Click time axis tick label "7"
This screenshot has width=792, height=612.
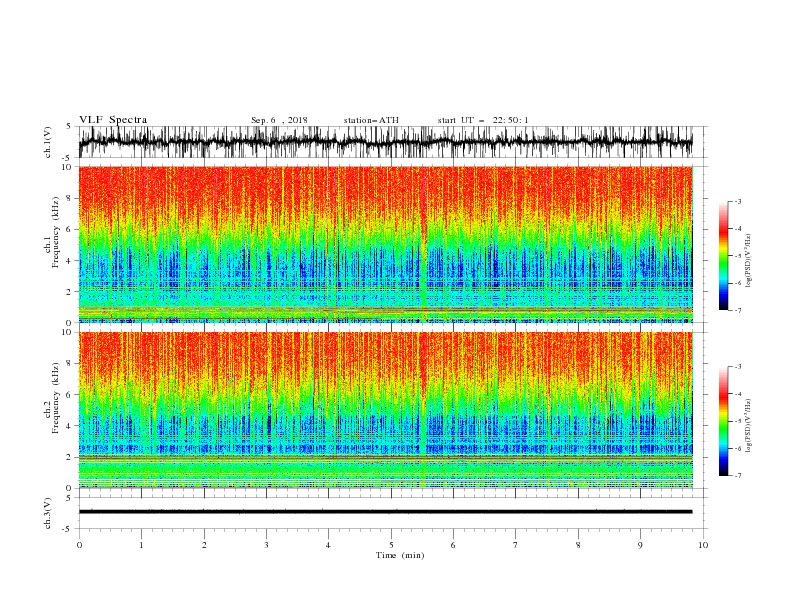[x=516, y=545]
